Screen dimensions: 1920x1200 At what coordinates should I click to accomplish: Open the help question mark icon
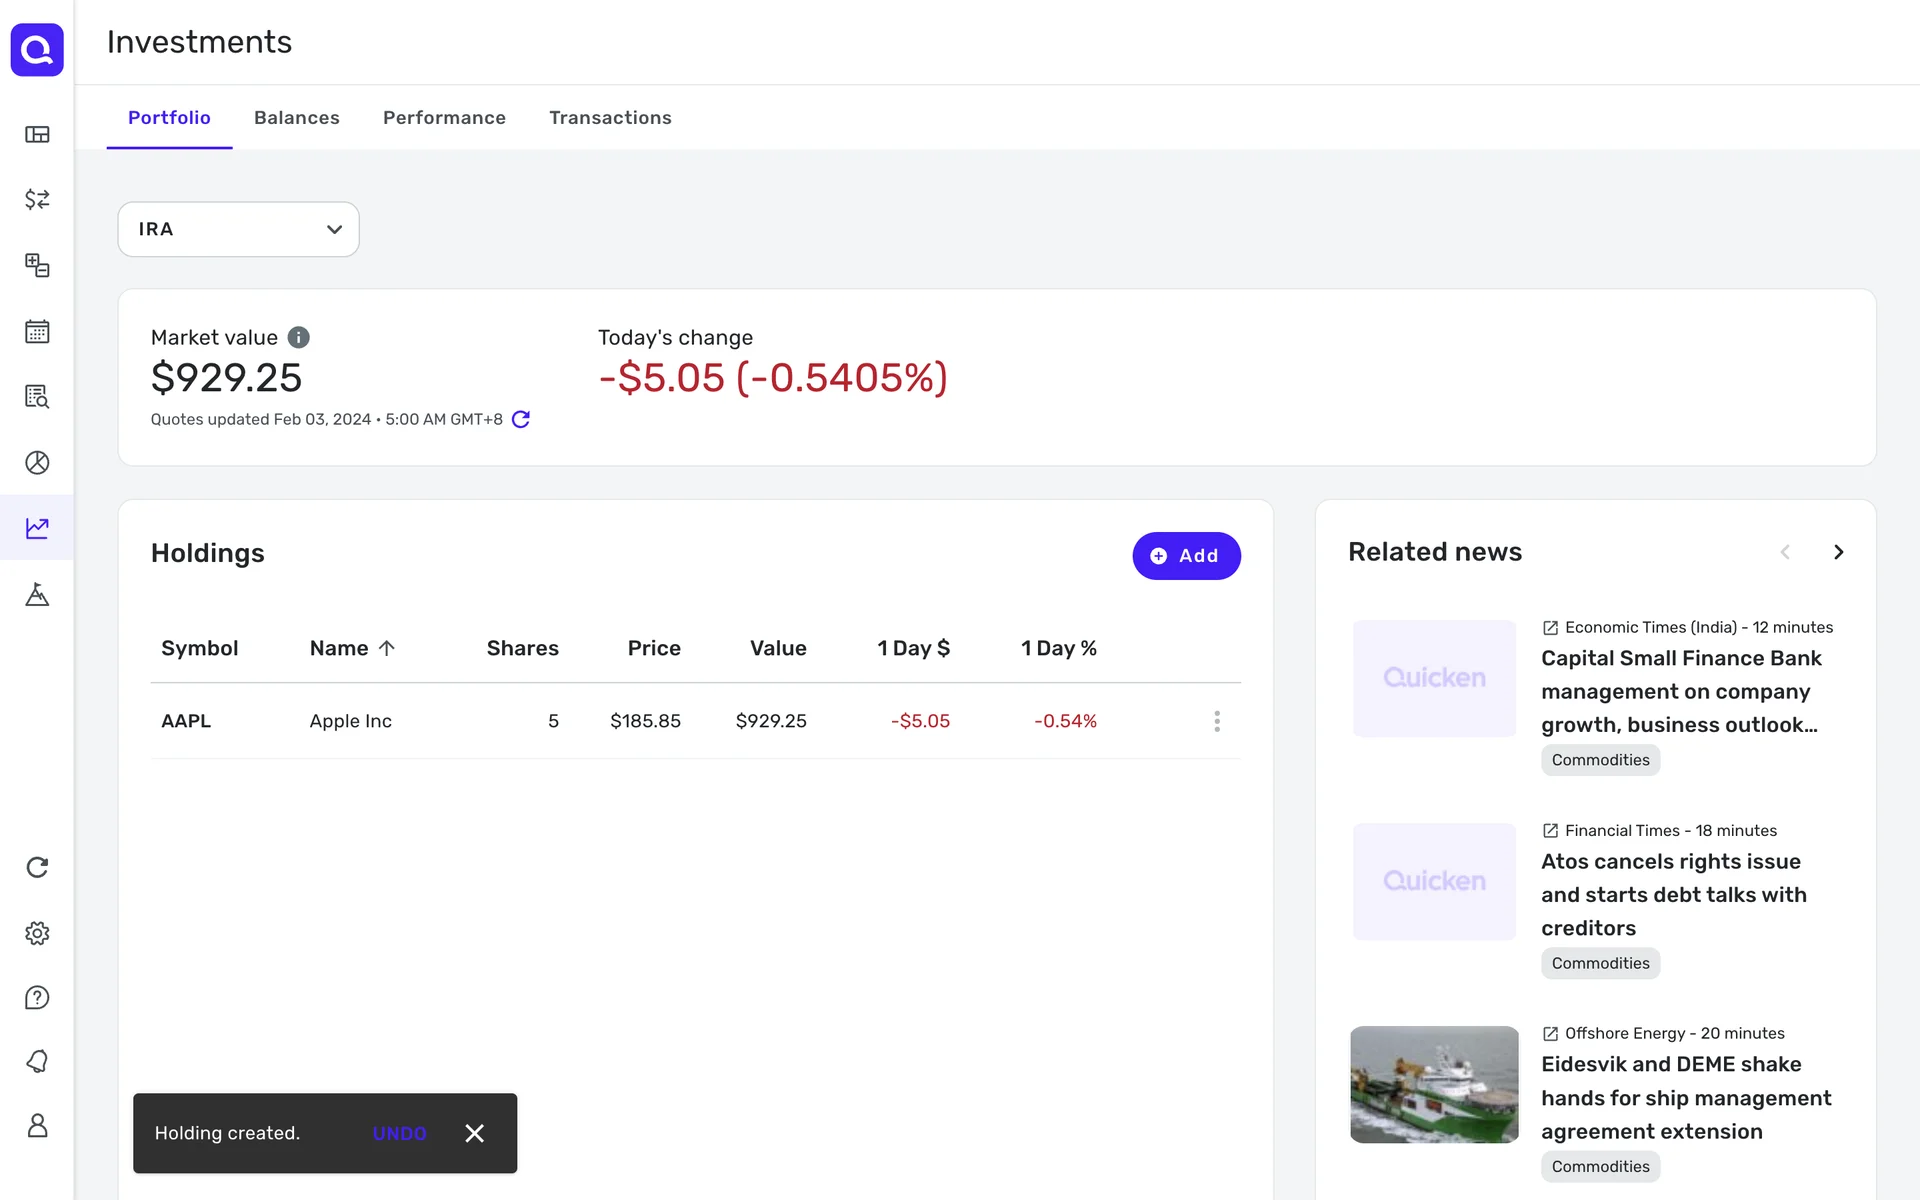[x=37, y=997]
